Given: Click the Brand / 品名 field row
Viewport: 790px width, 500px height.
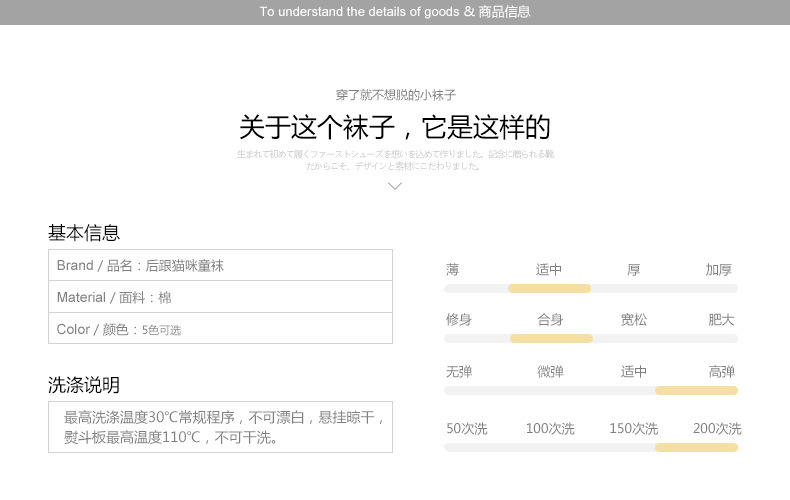Looking at the screenshot, I should pos(220,266).
